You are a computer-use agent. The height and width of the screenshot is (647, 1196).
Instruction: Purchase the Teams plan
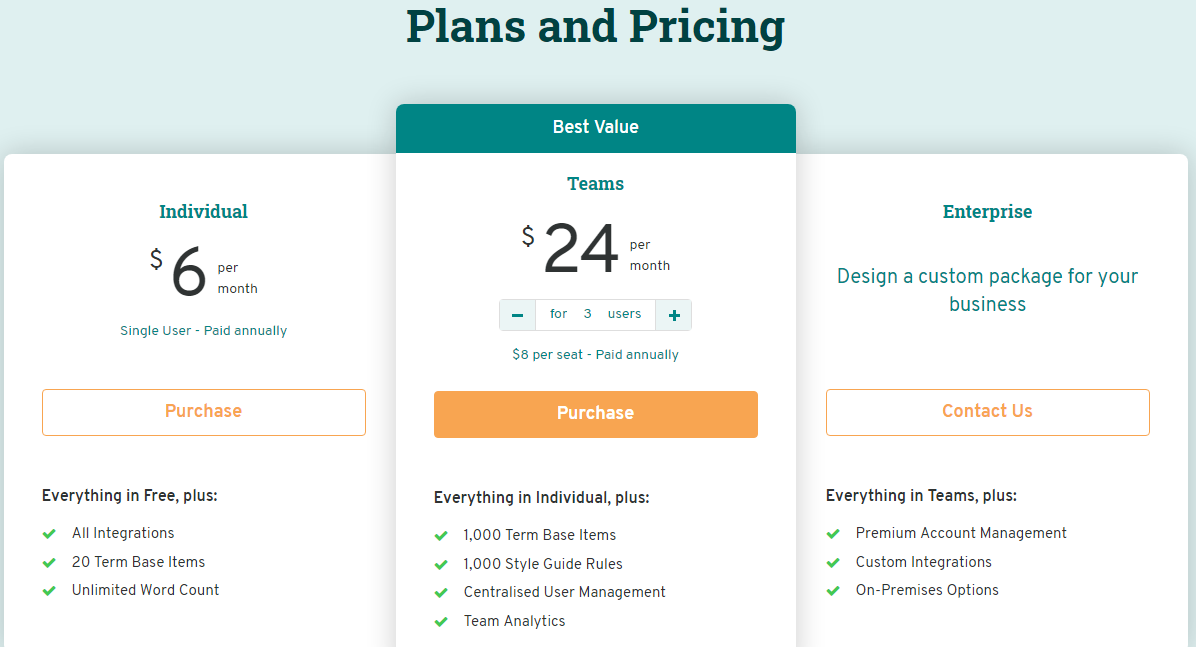[595, 414]
